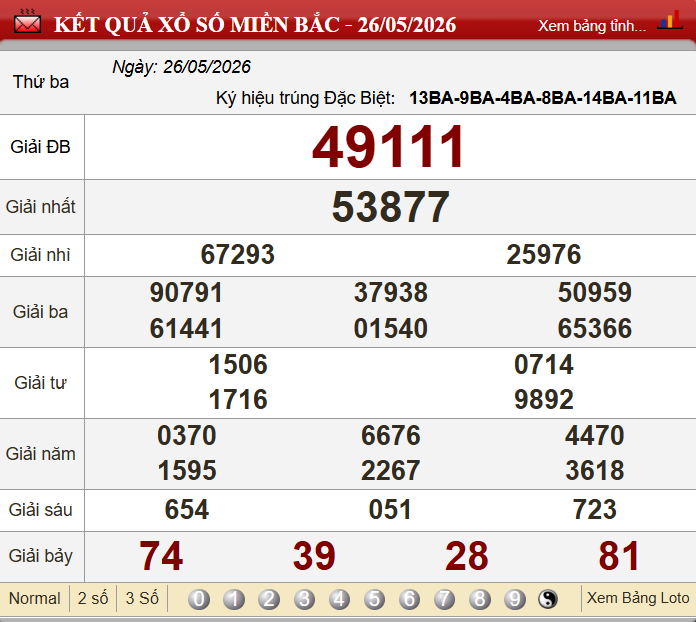Select digit 3 ball filter
Viewport: 696px width, 622px height.
(x=304, y=599)
